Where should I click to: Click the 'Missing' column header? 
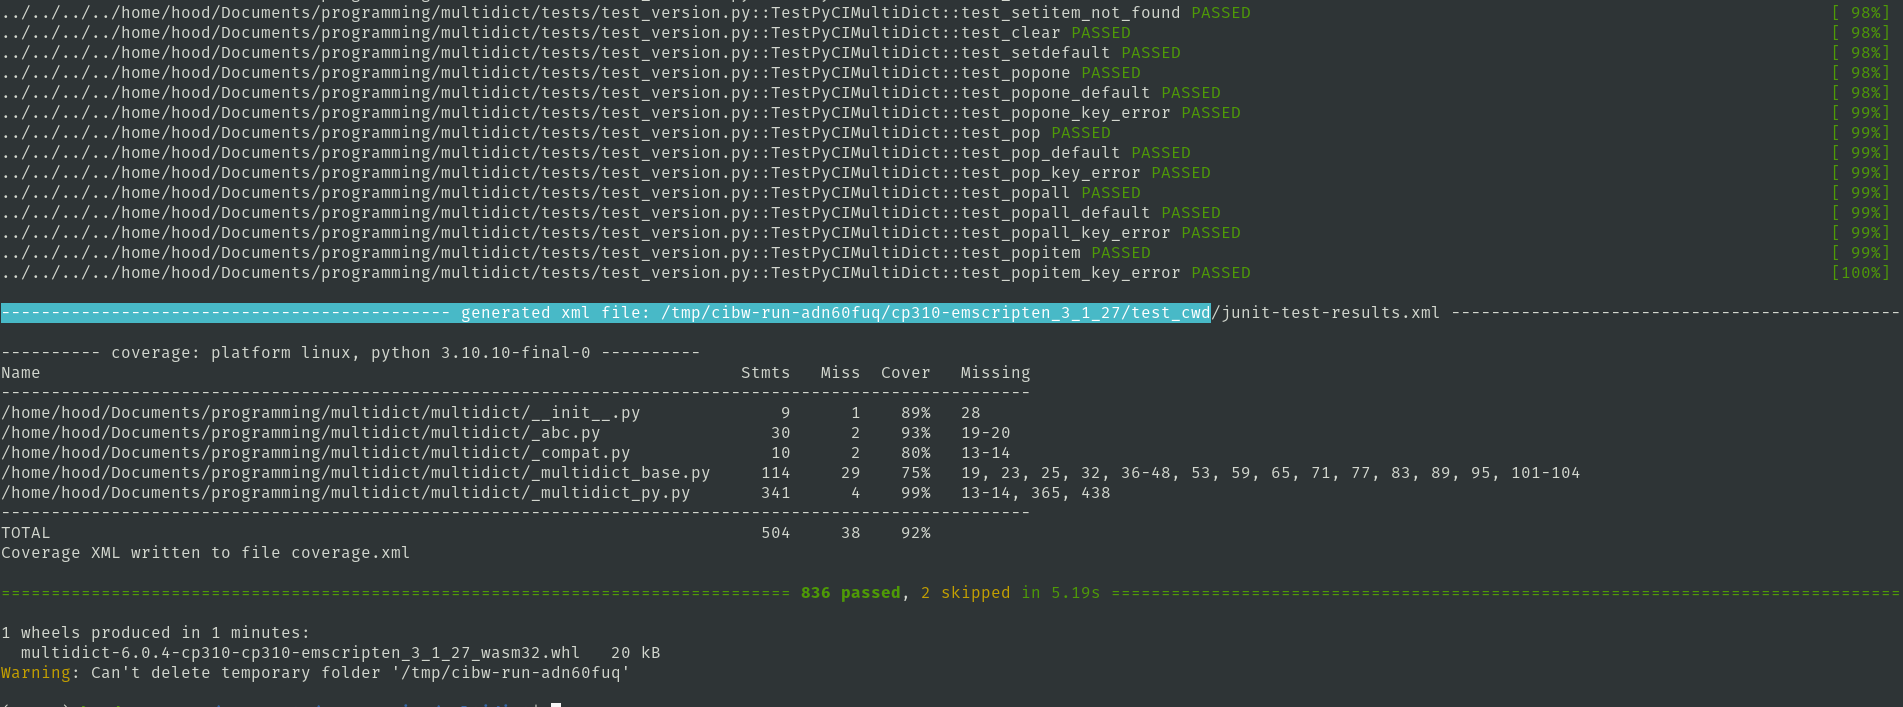tap(995, 373)
